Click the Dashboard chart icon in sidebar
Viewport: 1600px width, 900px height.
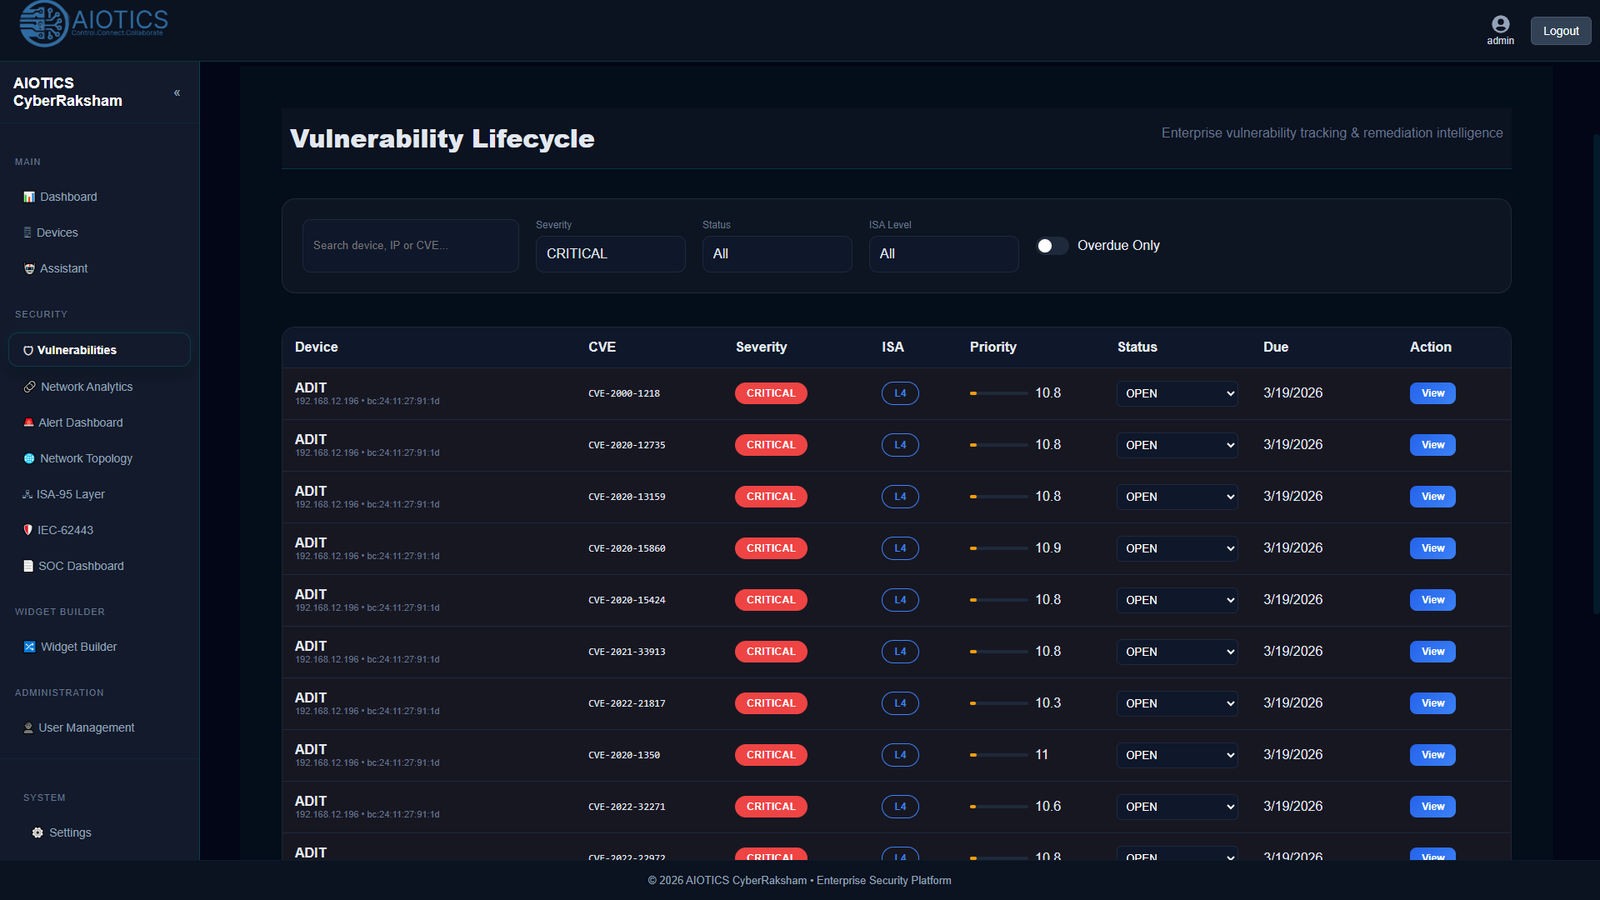(29, 197)
